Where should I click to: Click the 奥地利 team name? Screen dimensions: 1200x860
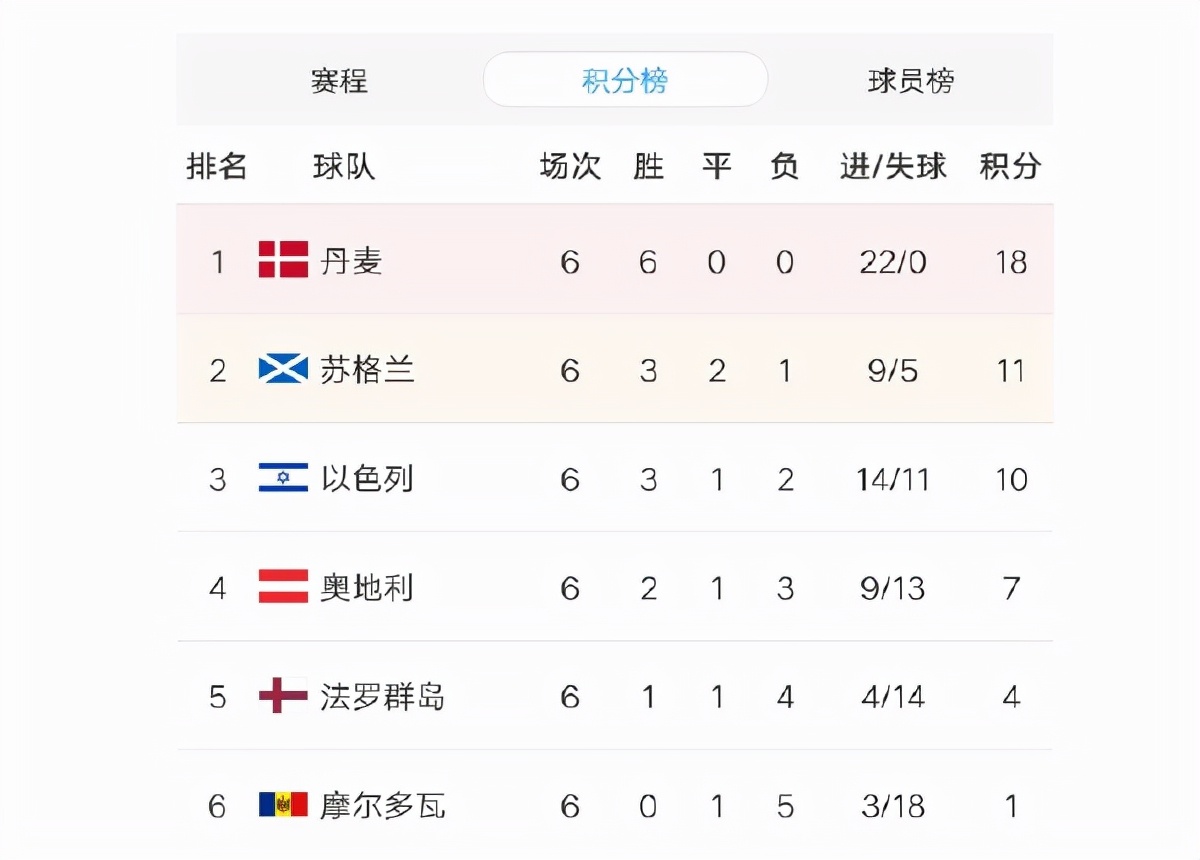367,588
